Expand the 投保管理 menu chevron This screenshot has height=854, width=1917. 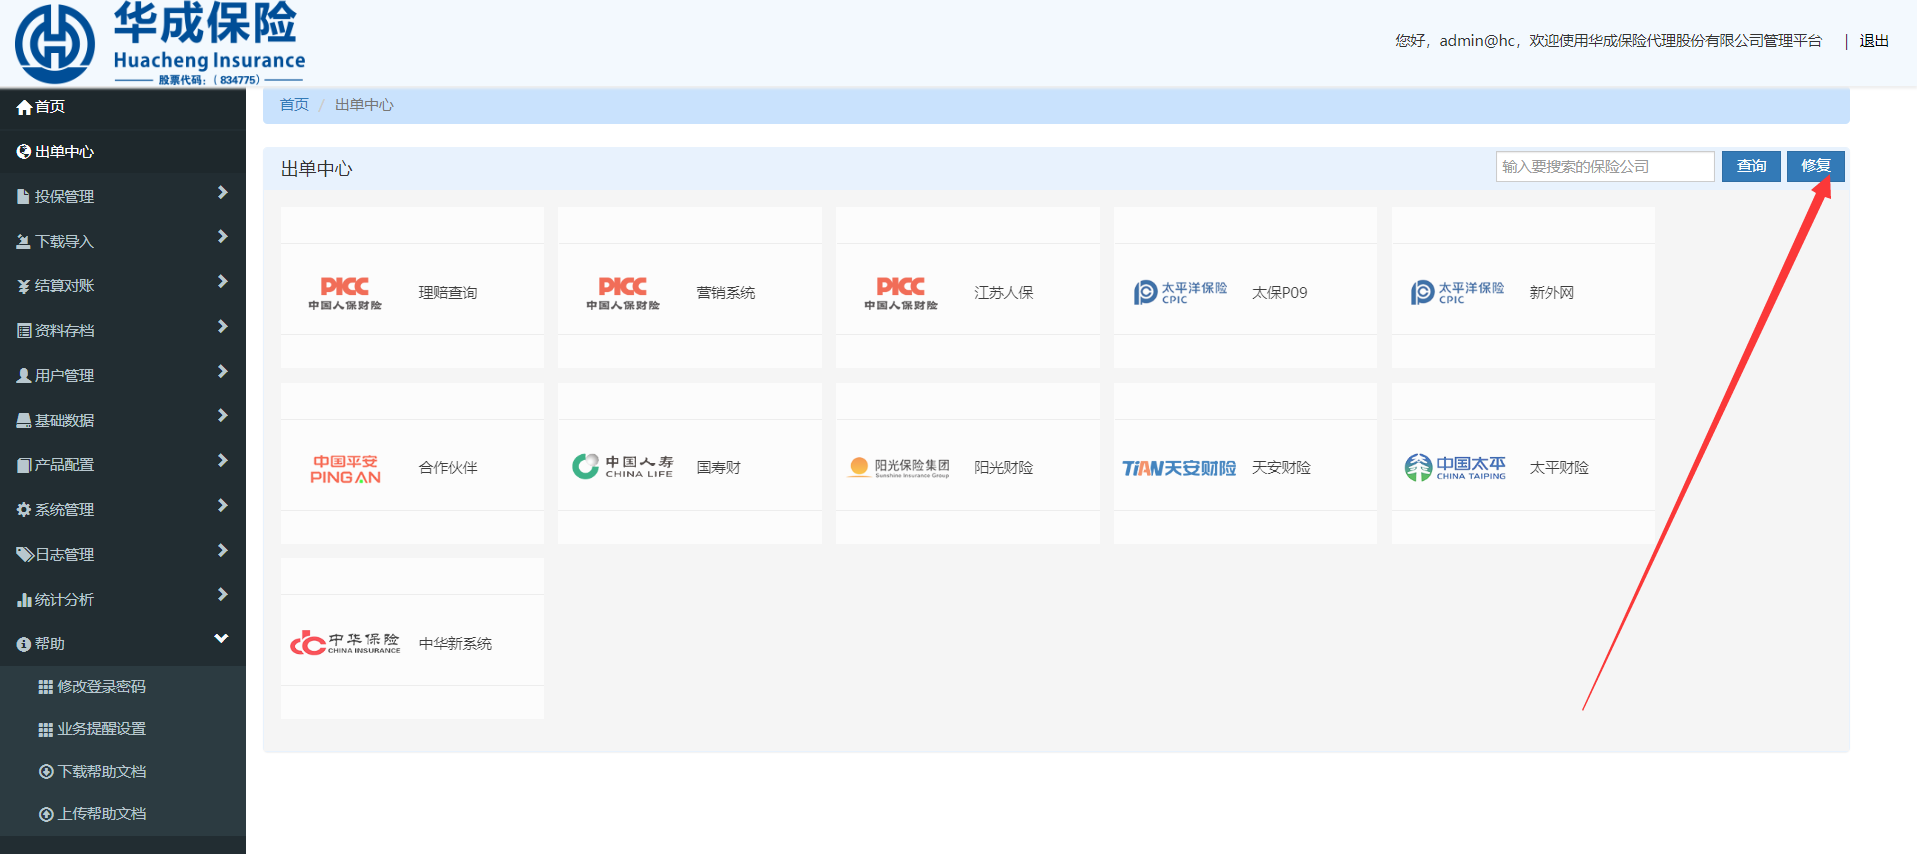pyautogui.click(x=223, y=192)
